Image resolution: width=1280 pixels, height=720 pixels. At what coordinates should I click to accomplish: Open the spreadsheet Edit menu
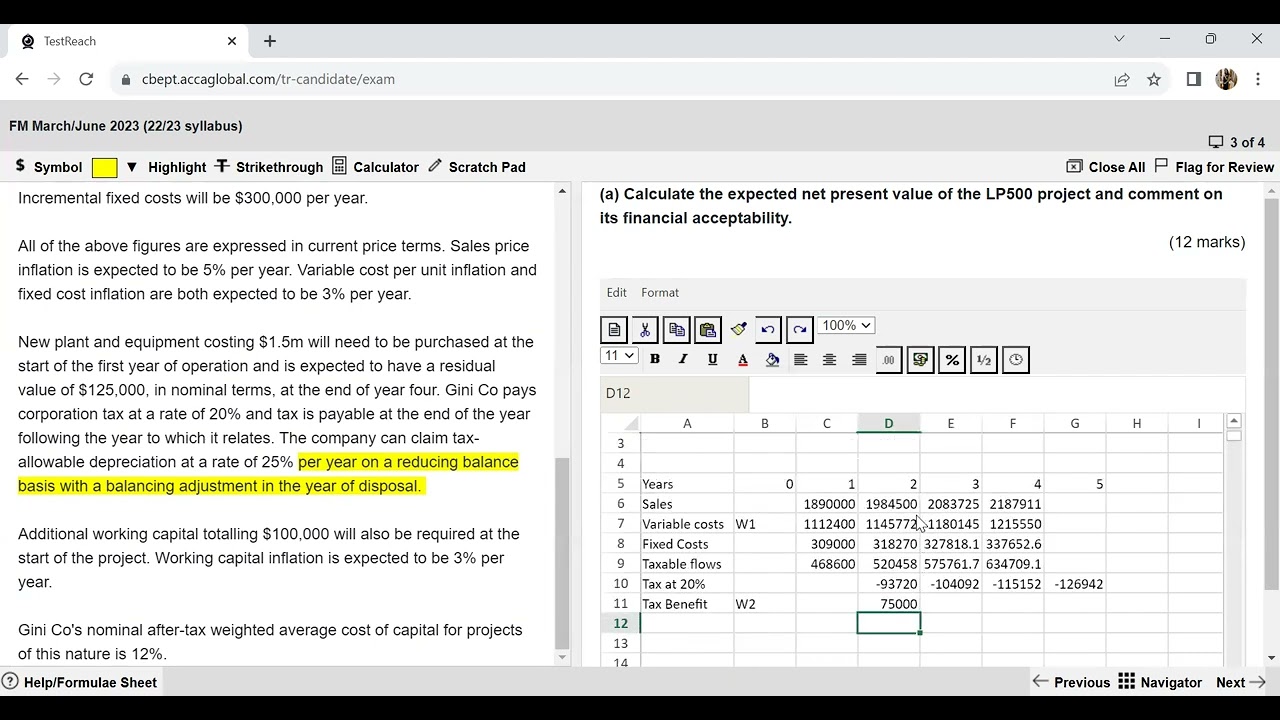click(x=617, y=292)
